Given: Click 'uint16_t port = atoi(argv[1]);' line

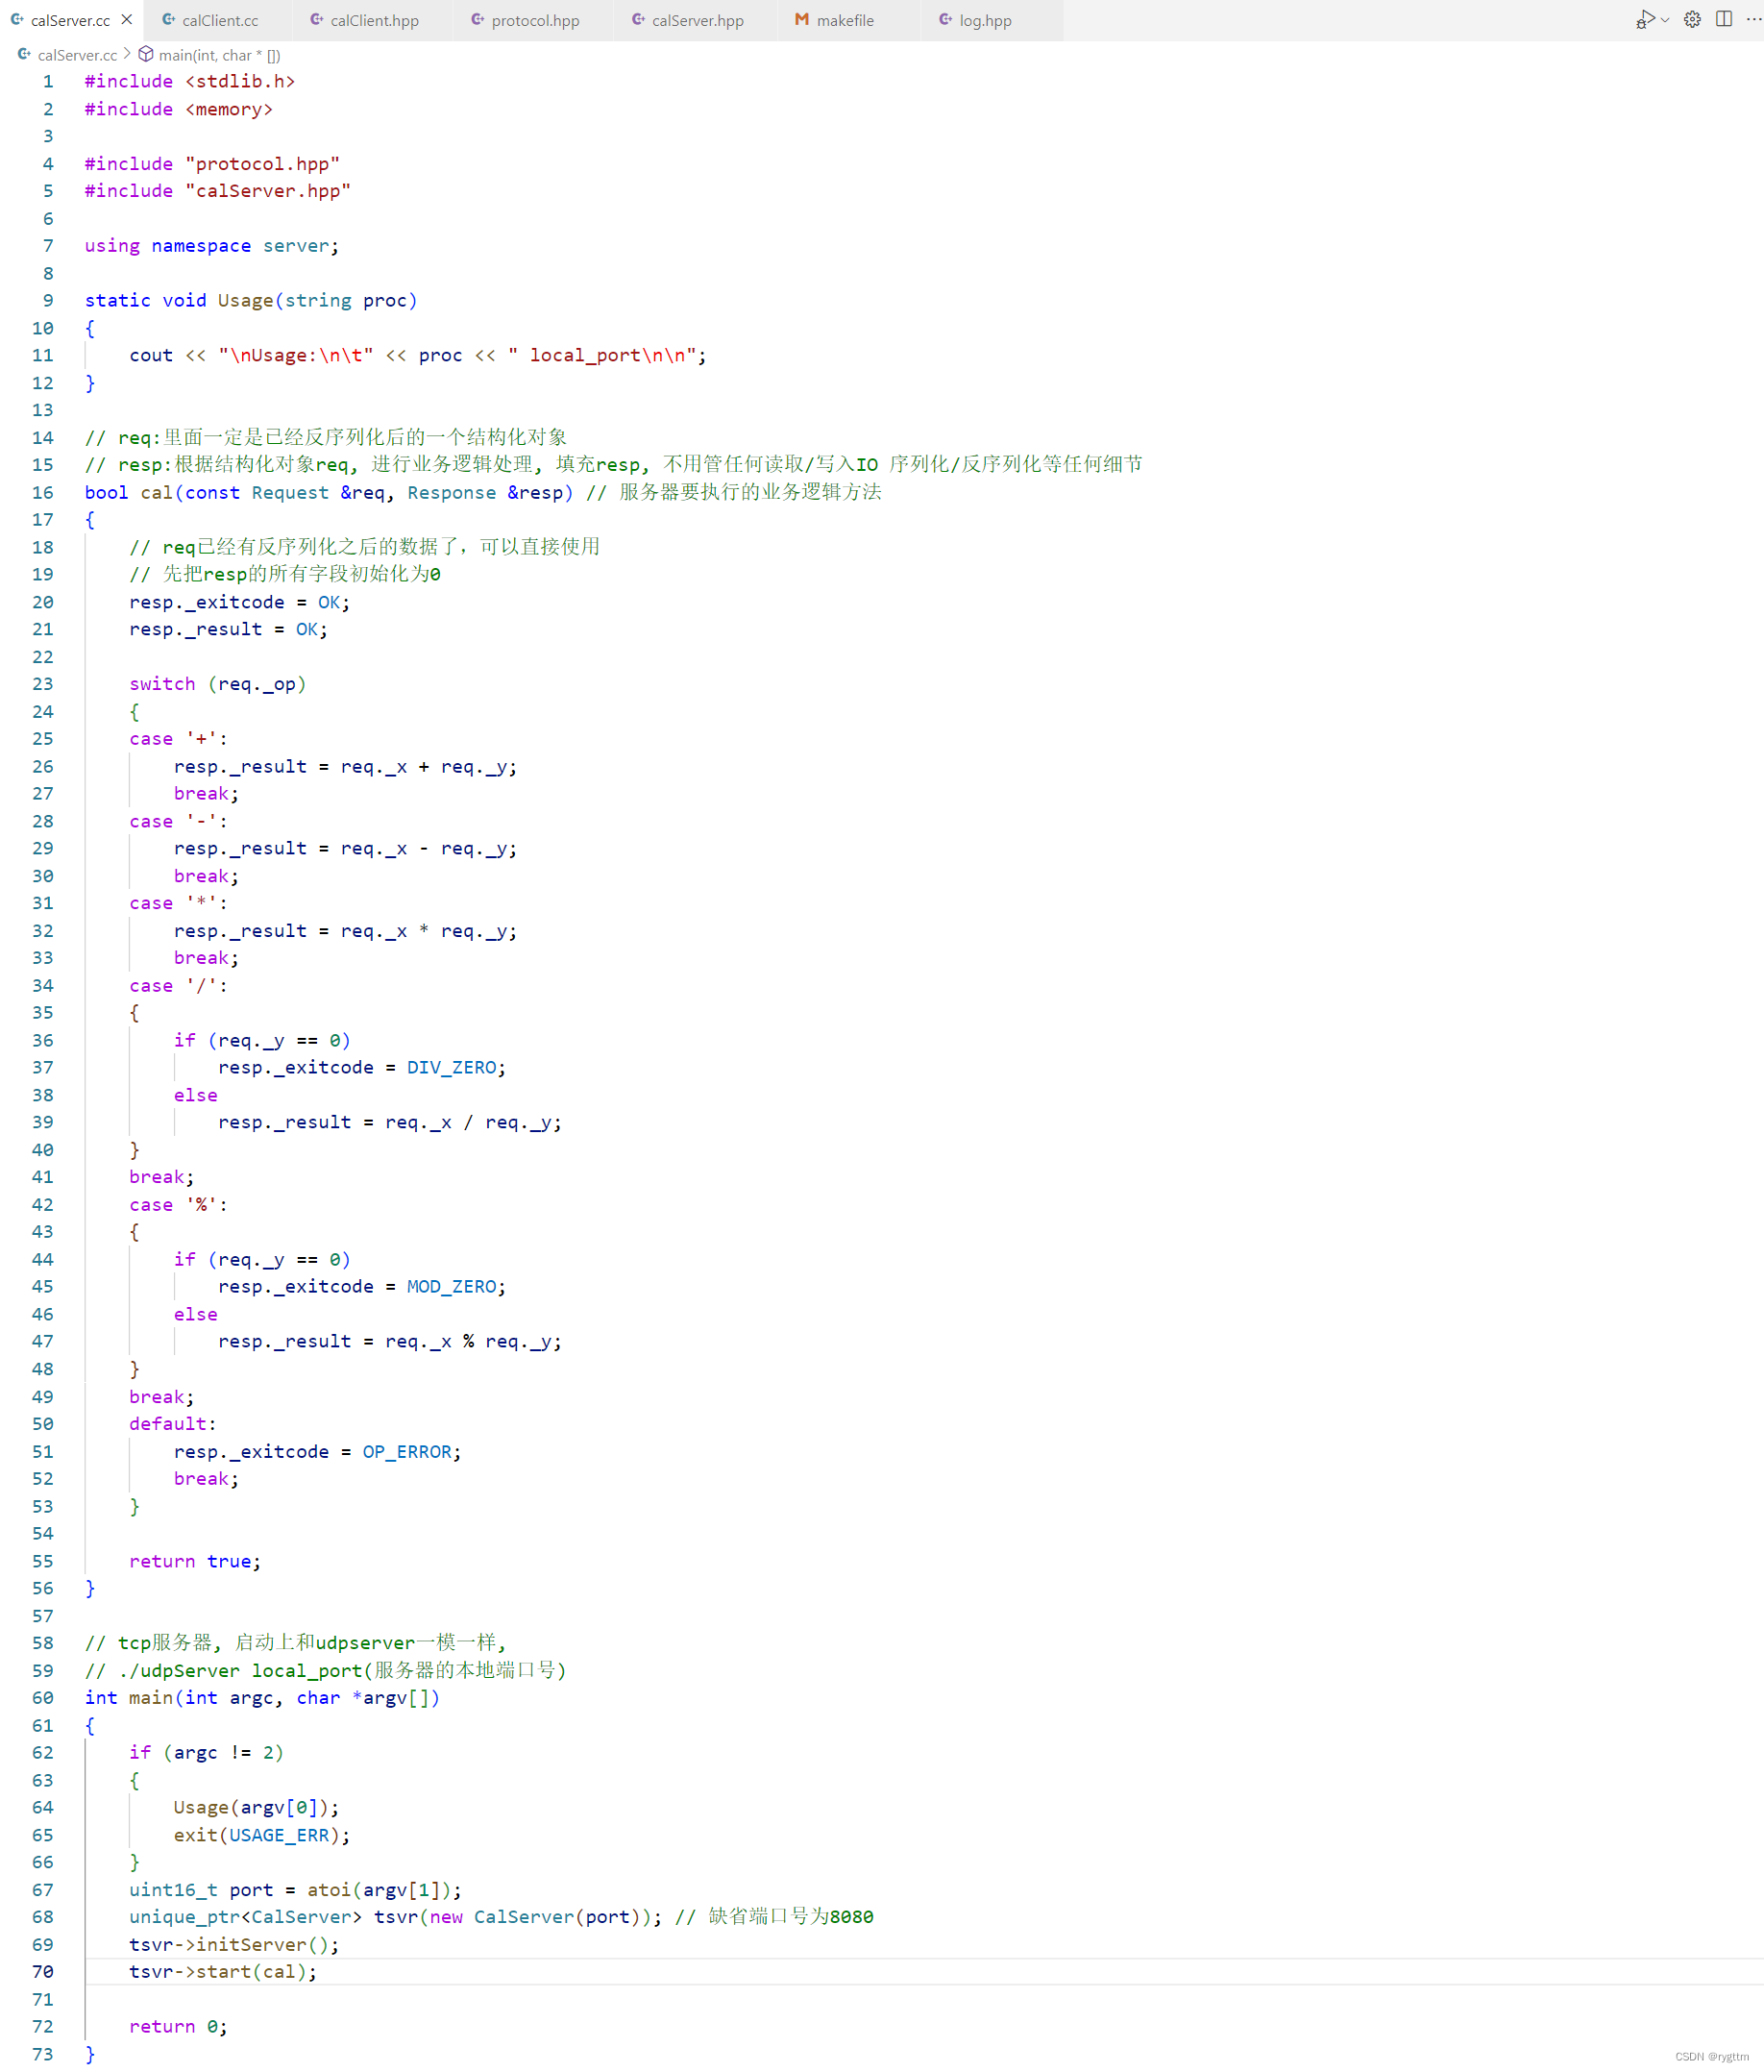Looking at the screenshot, I should (296, 1889).
